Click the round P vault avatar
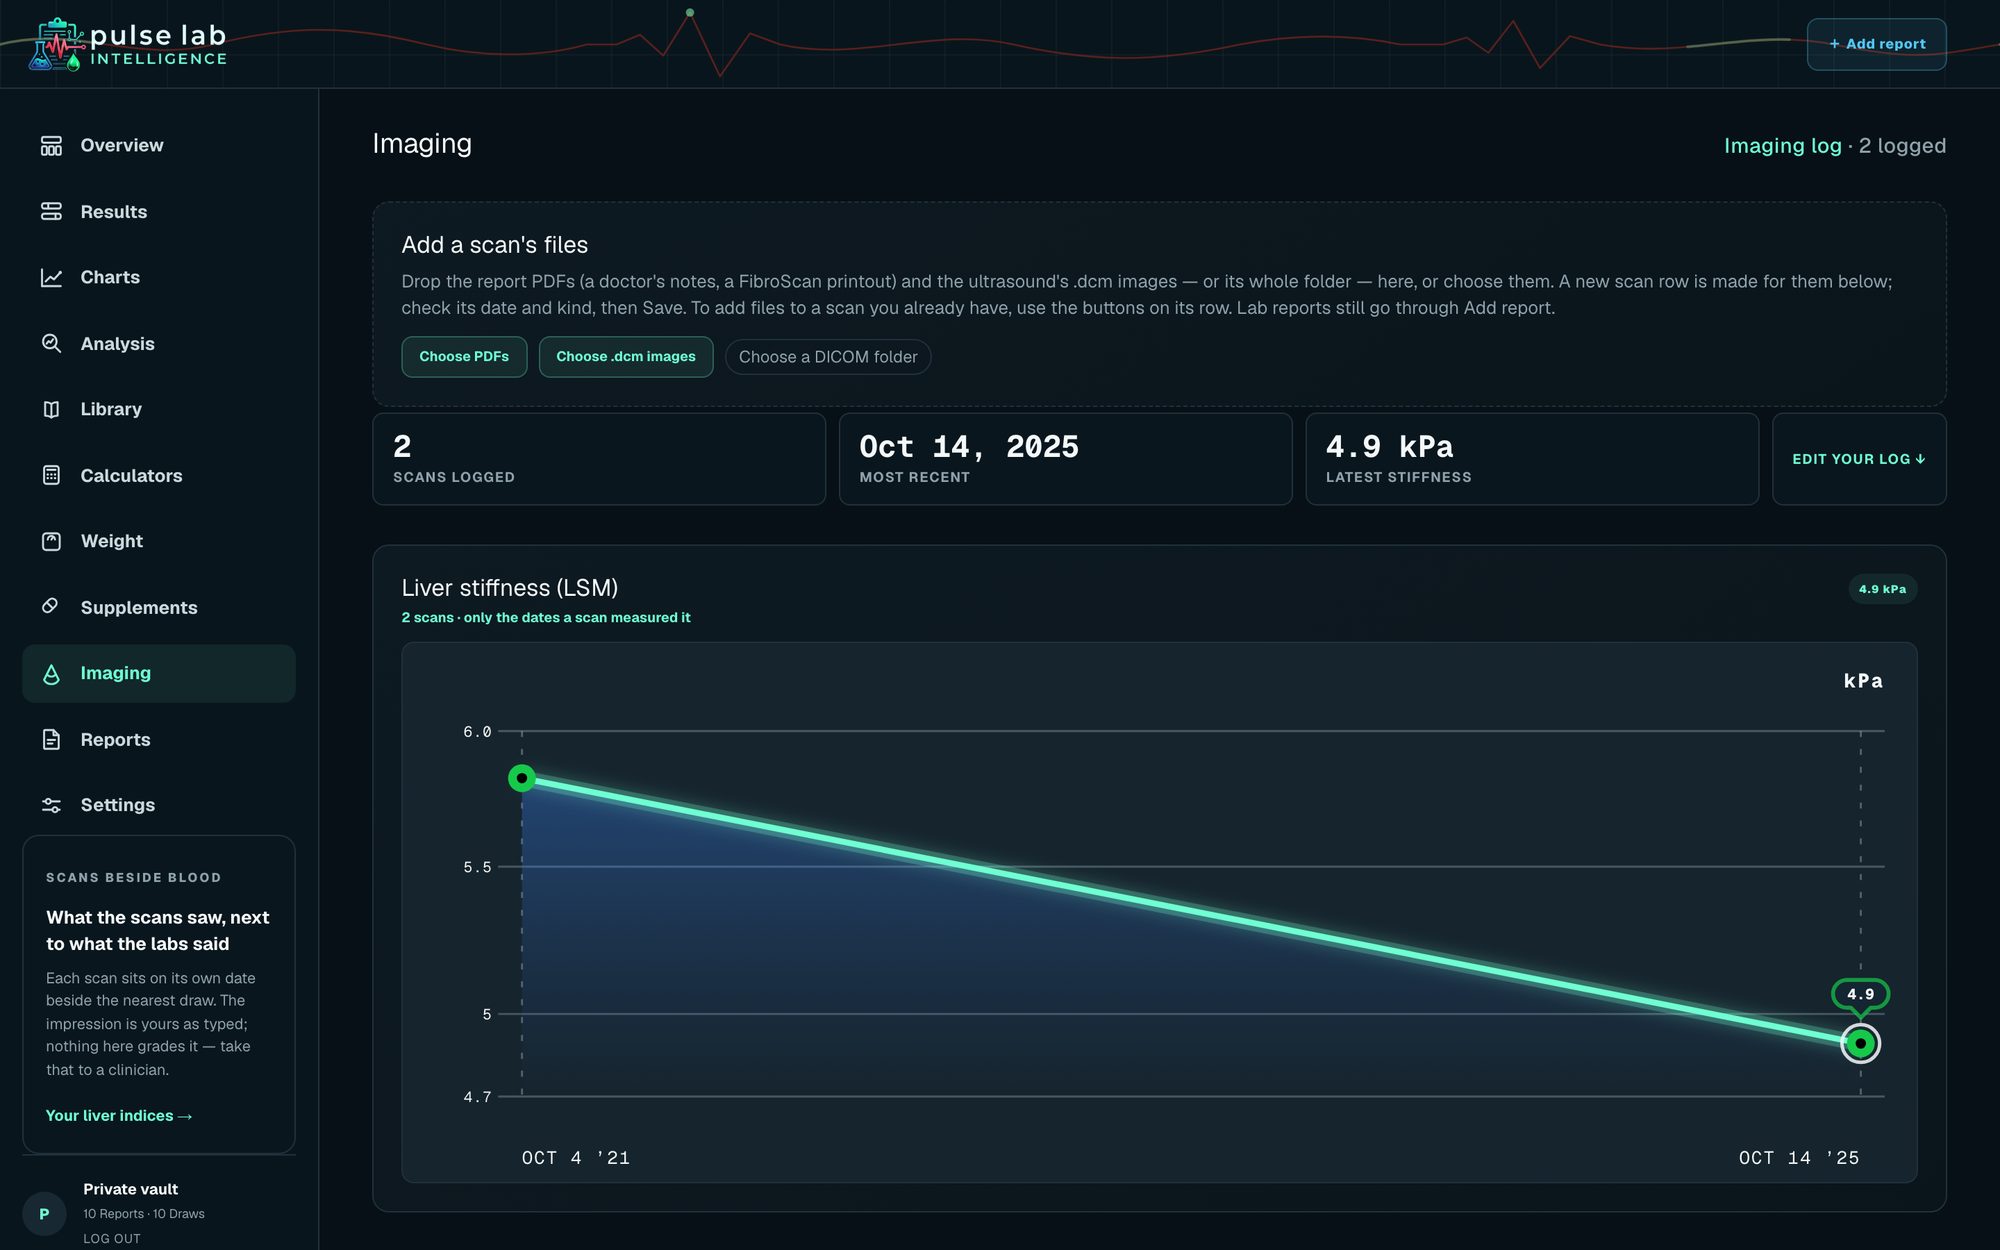 point(44,1214)
